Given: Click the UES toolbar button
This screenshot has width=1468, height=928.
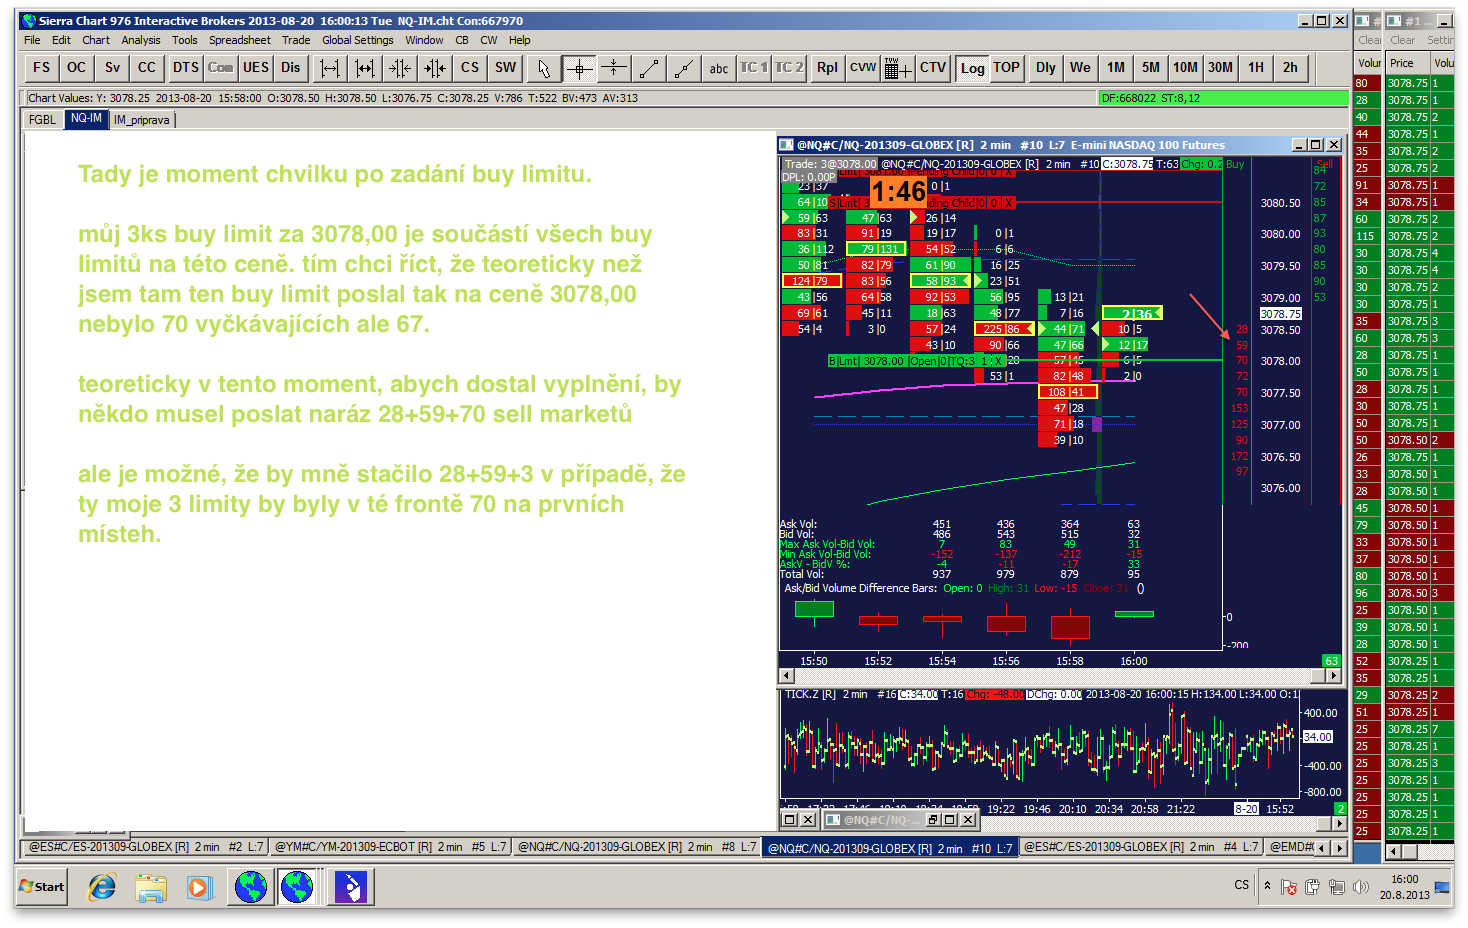Looking at the screenshot, I should click(256, 68).
